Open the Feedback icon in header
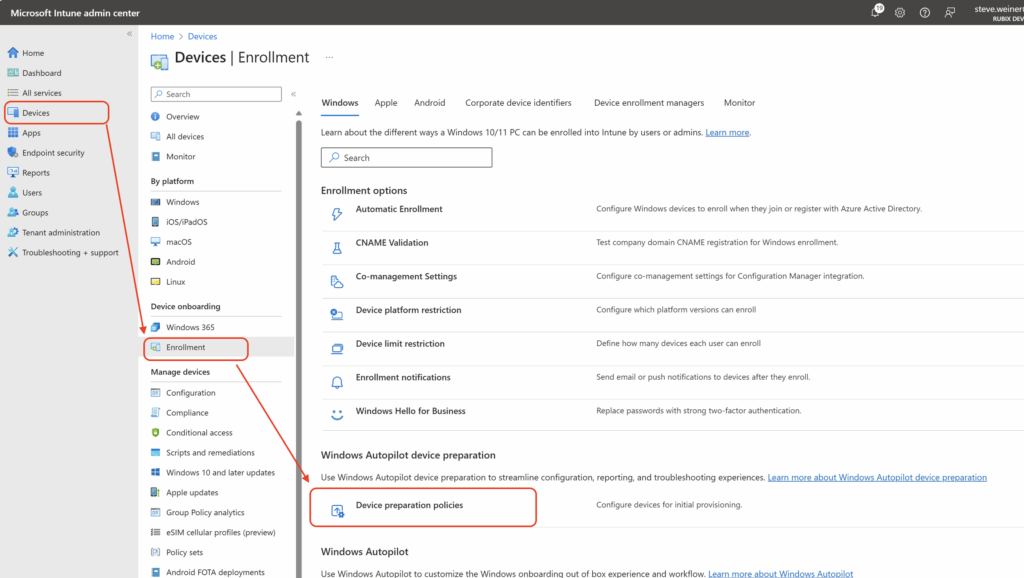This screenshot has height=578, width=1024. [x=950, y=12]
